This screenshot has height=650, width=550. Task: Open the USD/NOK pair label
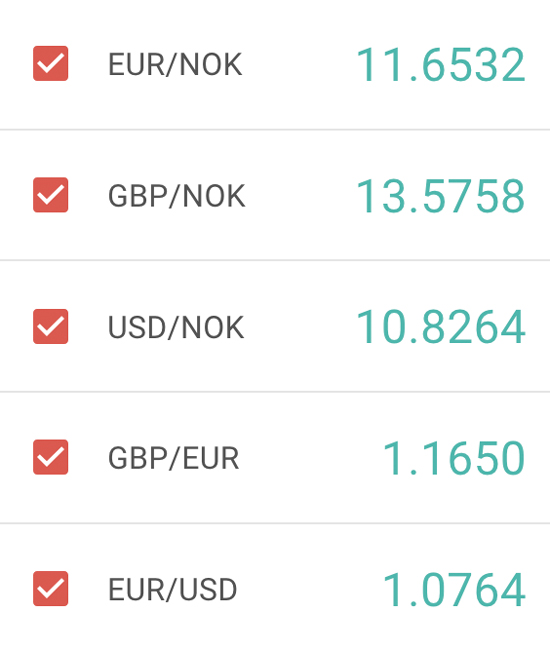(x=176, y=327)
